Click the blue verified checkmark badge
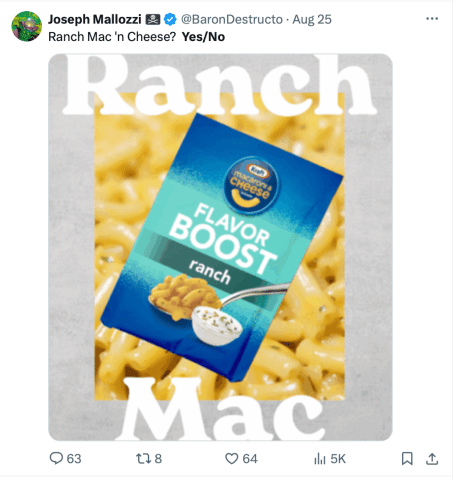The width and height of the screenshot is (460, 480). pos(170,20)
